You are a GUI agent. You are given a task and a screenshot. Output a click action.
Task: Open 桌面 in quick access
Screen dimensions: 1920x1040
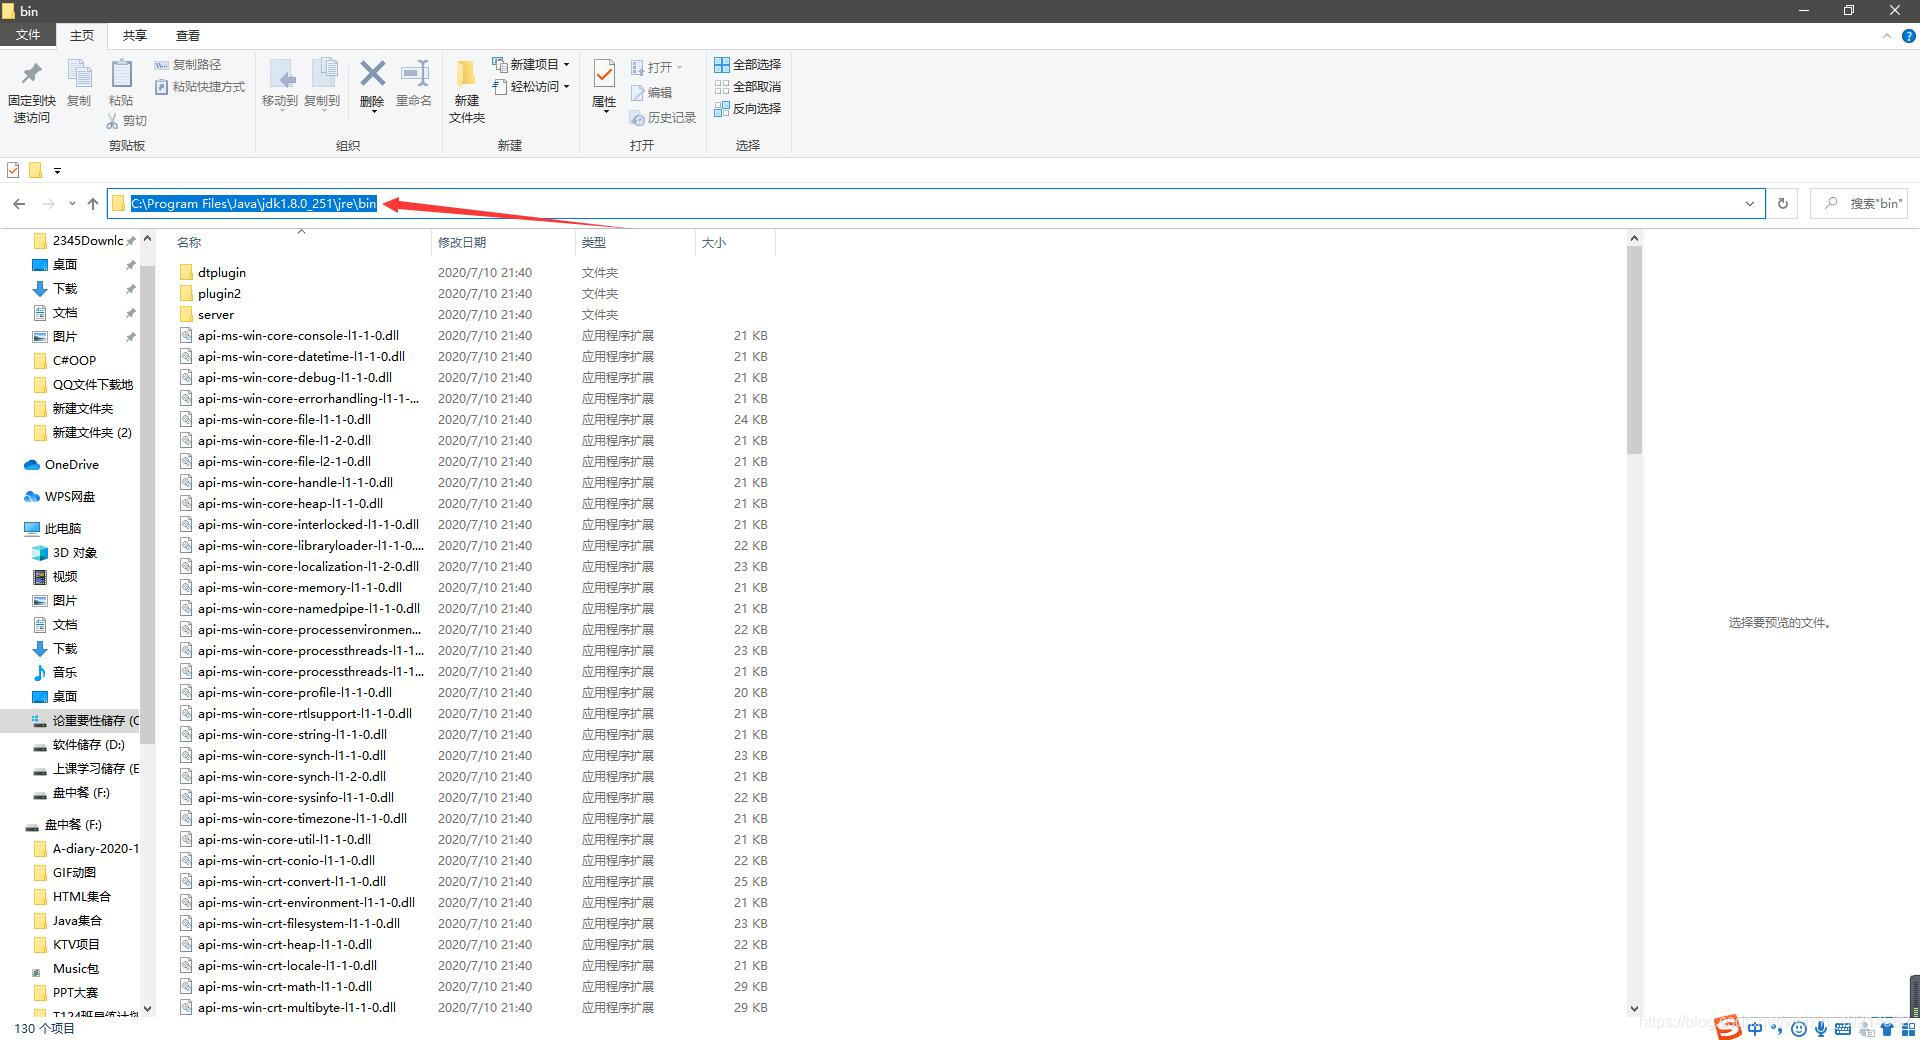[x=65, y=264]
